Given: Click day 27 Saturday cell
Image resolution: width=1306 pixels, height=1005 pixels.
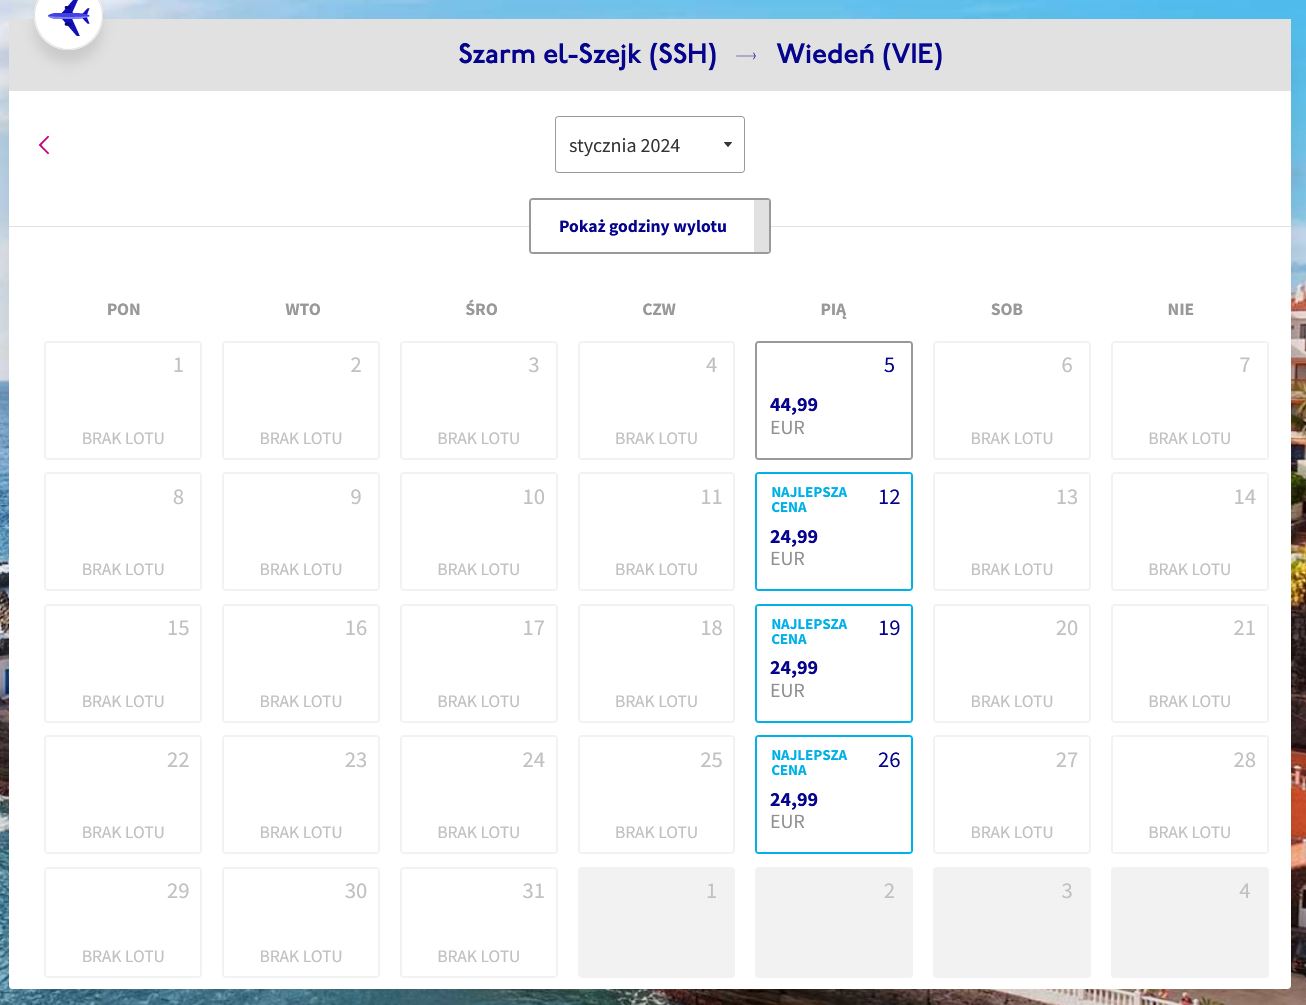Looking at the screenshot, I should 1012,794.
